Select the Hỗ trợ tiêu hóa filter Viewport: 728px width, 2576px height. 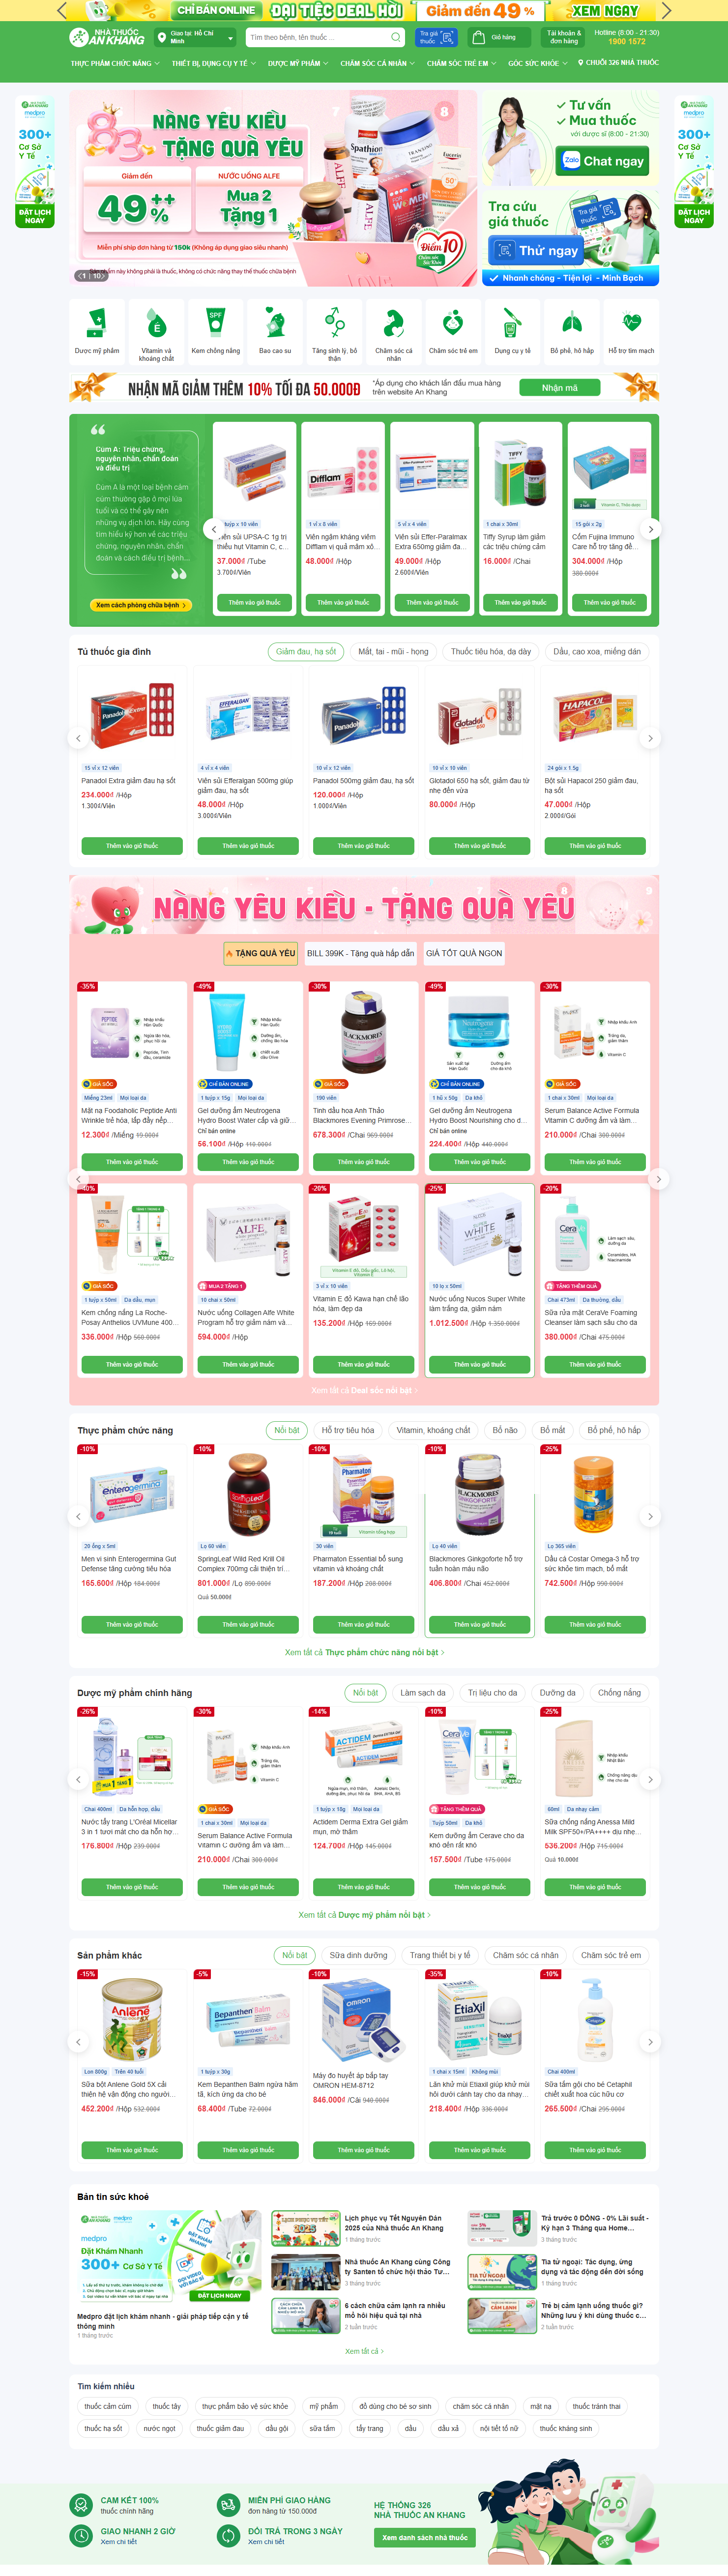point(348,1430)
